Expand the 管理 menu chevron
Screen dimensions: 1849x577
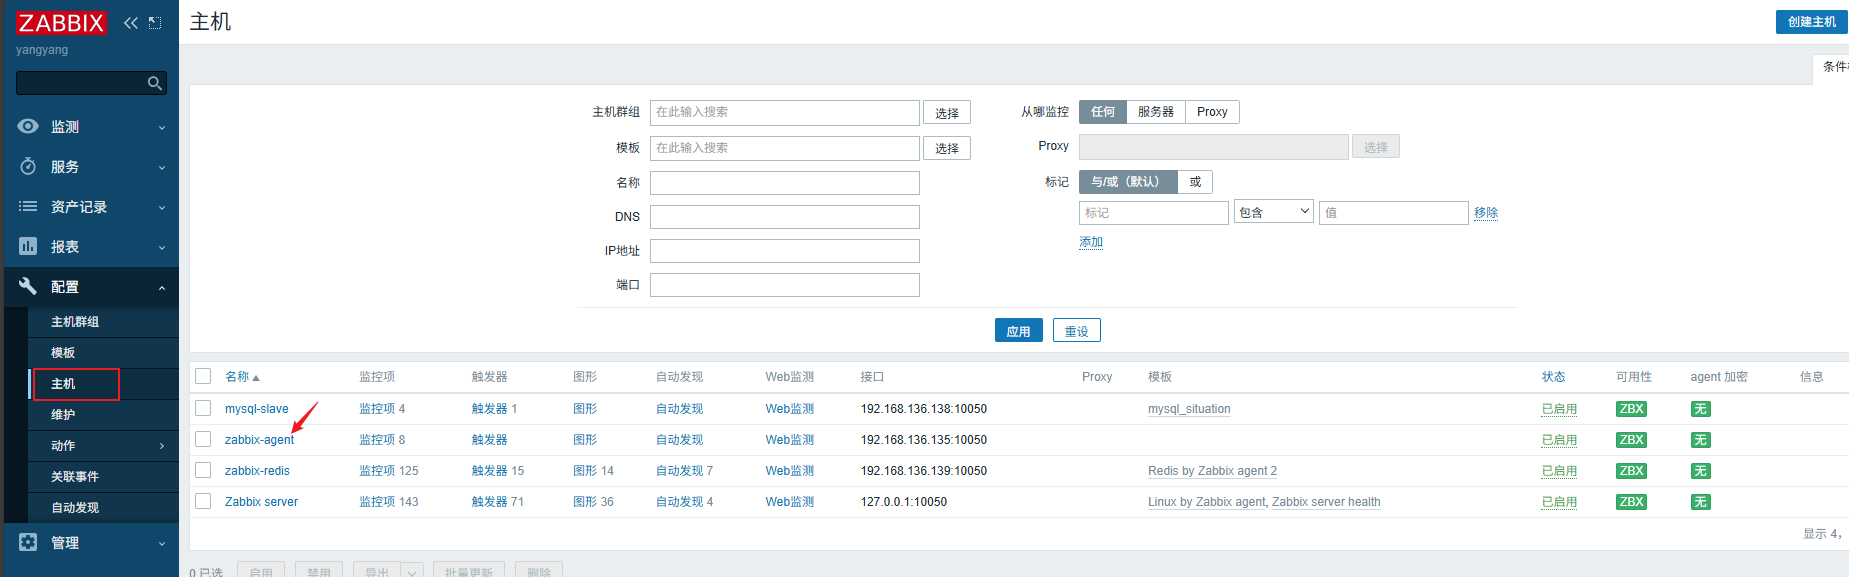(x=162, y=544)
